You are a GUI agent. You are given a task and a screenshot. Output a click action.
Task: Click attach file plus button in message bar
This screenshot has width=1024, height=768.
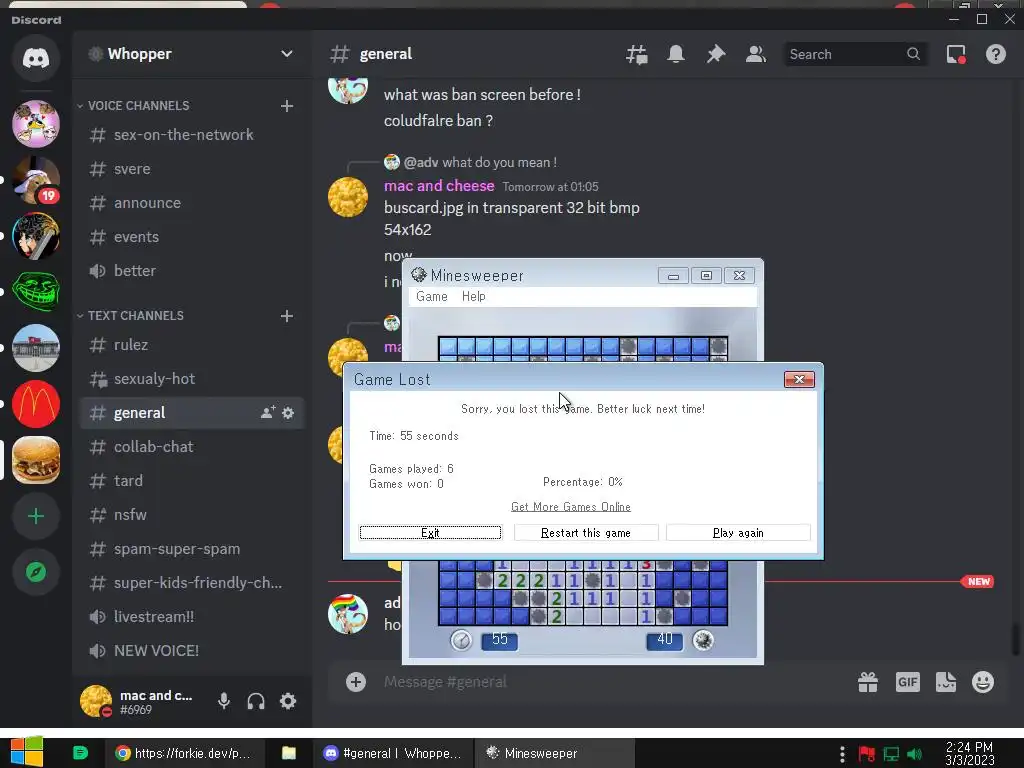coord(356,682)
